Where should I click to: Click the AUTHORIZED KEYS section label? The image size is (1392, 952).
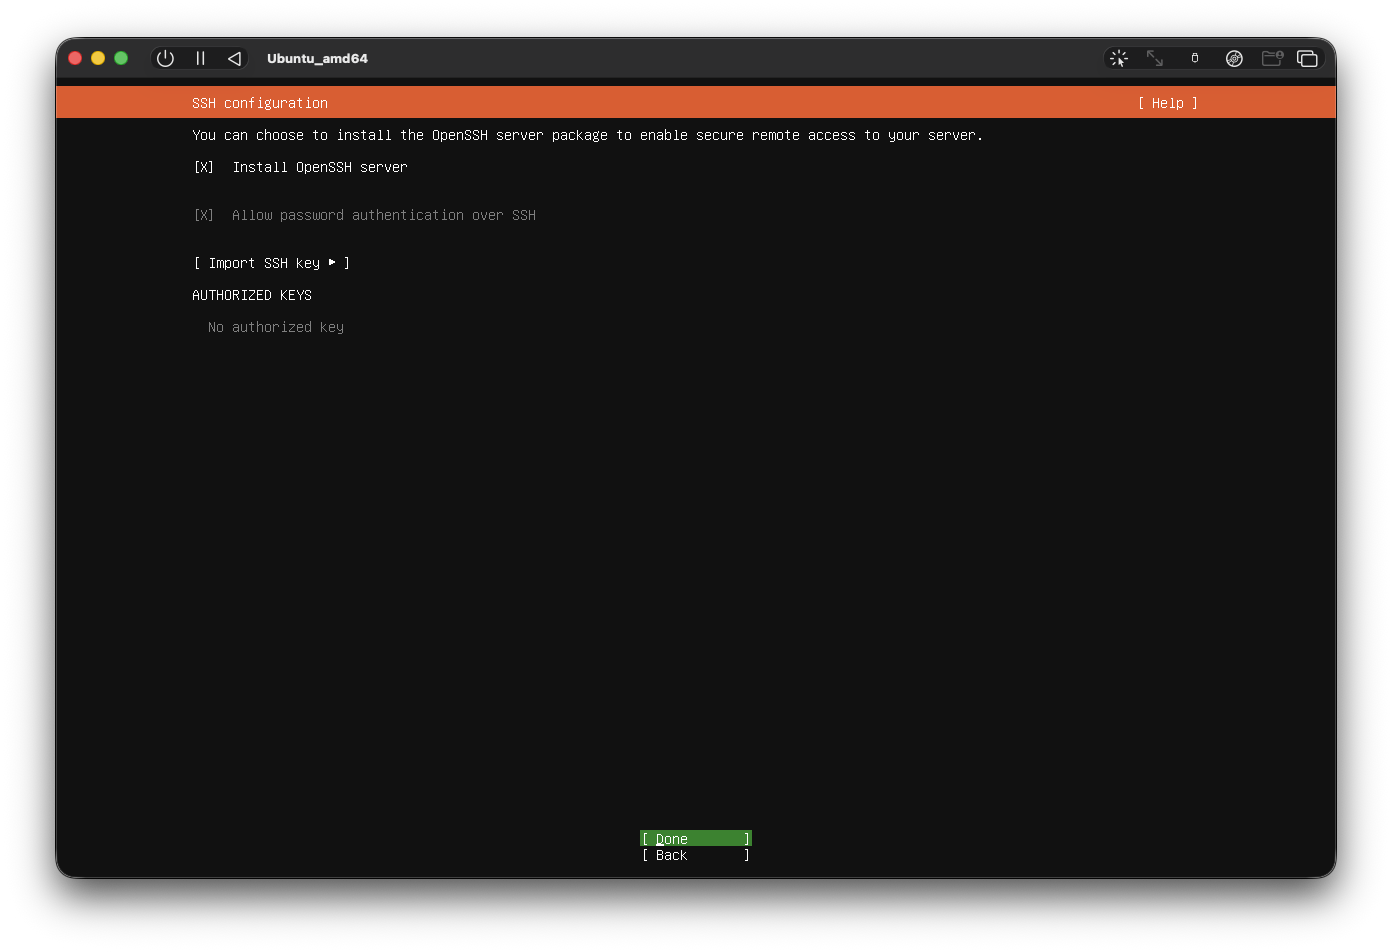click(252, 295)
